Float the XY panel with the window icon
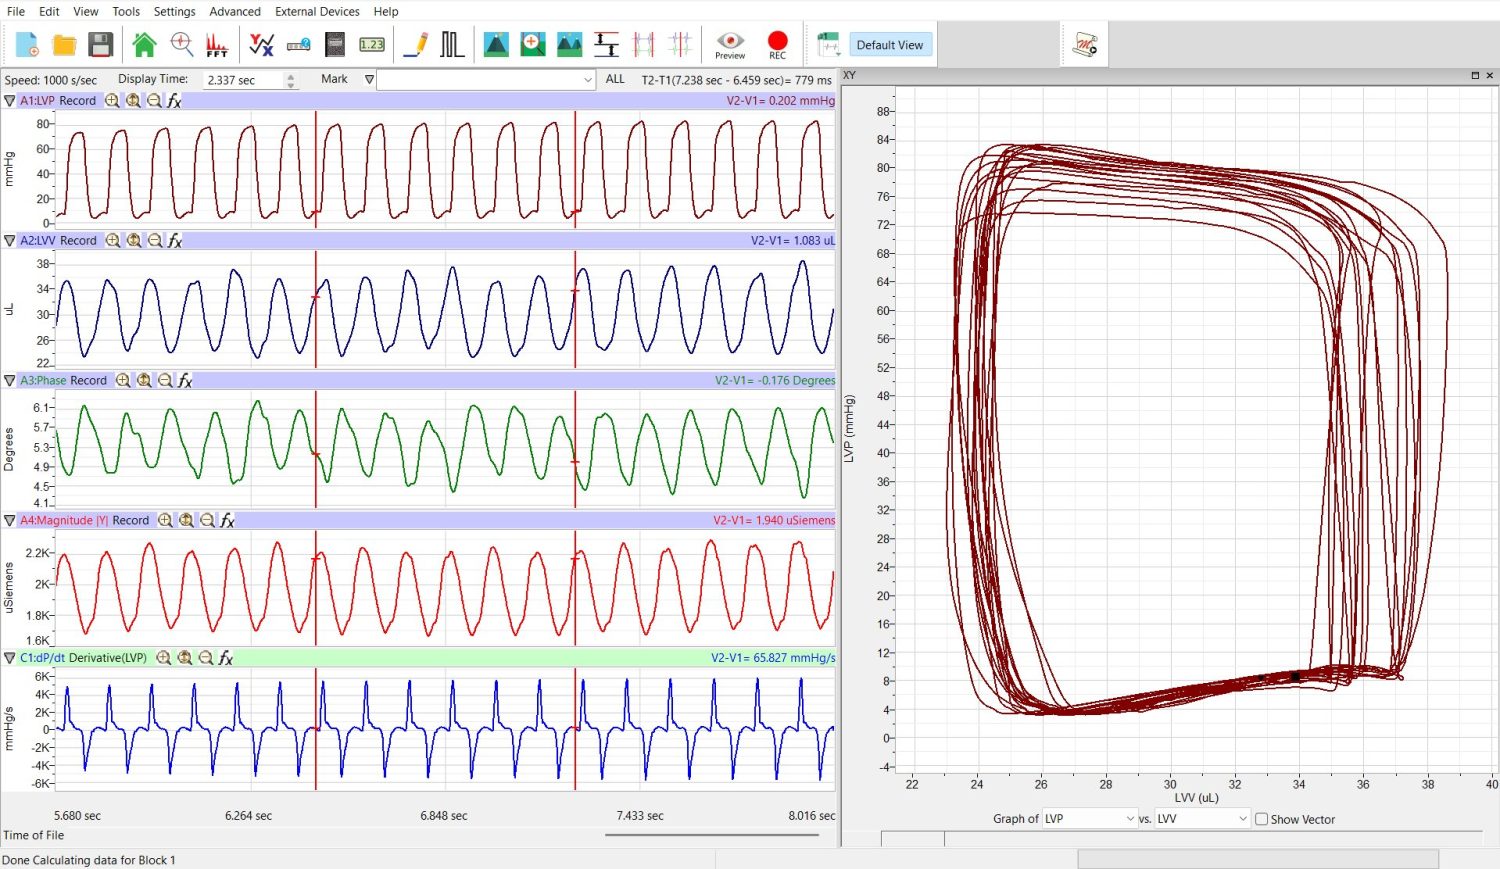This screenshot has width=1500, height=869. tap(1474, 75)
